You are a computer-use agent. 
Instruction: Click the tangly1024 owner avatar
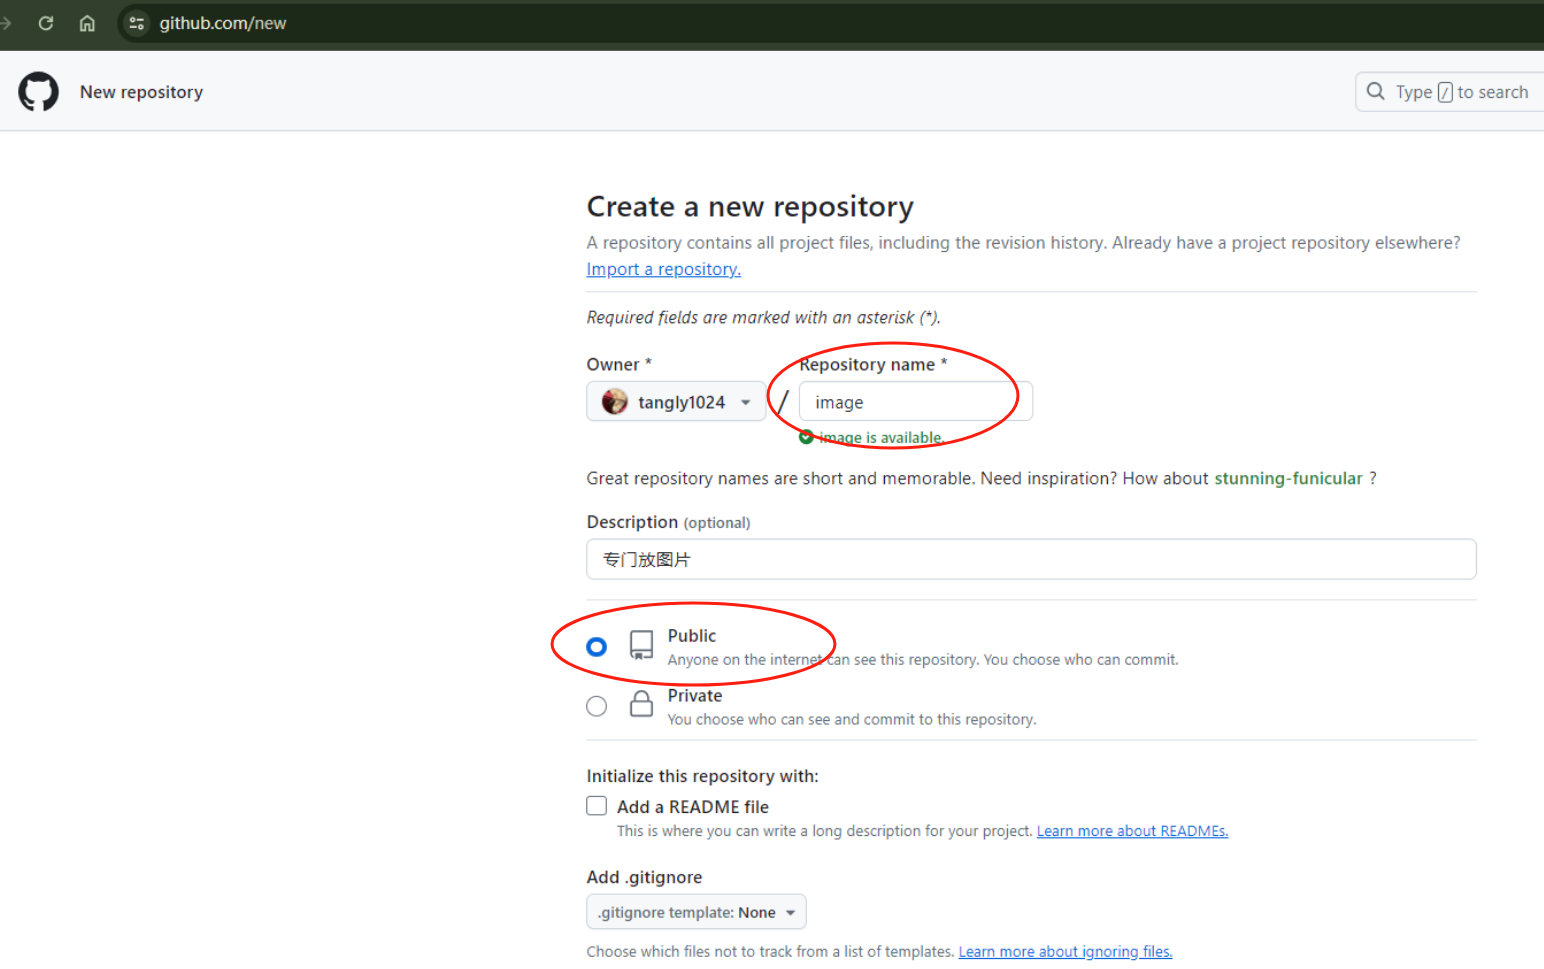[x=615, y=402]
